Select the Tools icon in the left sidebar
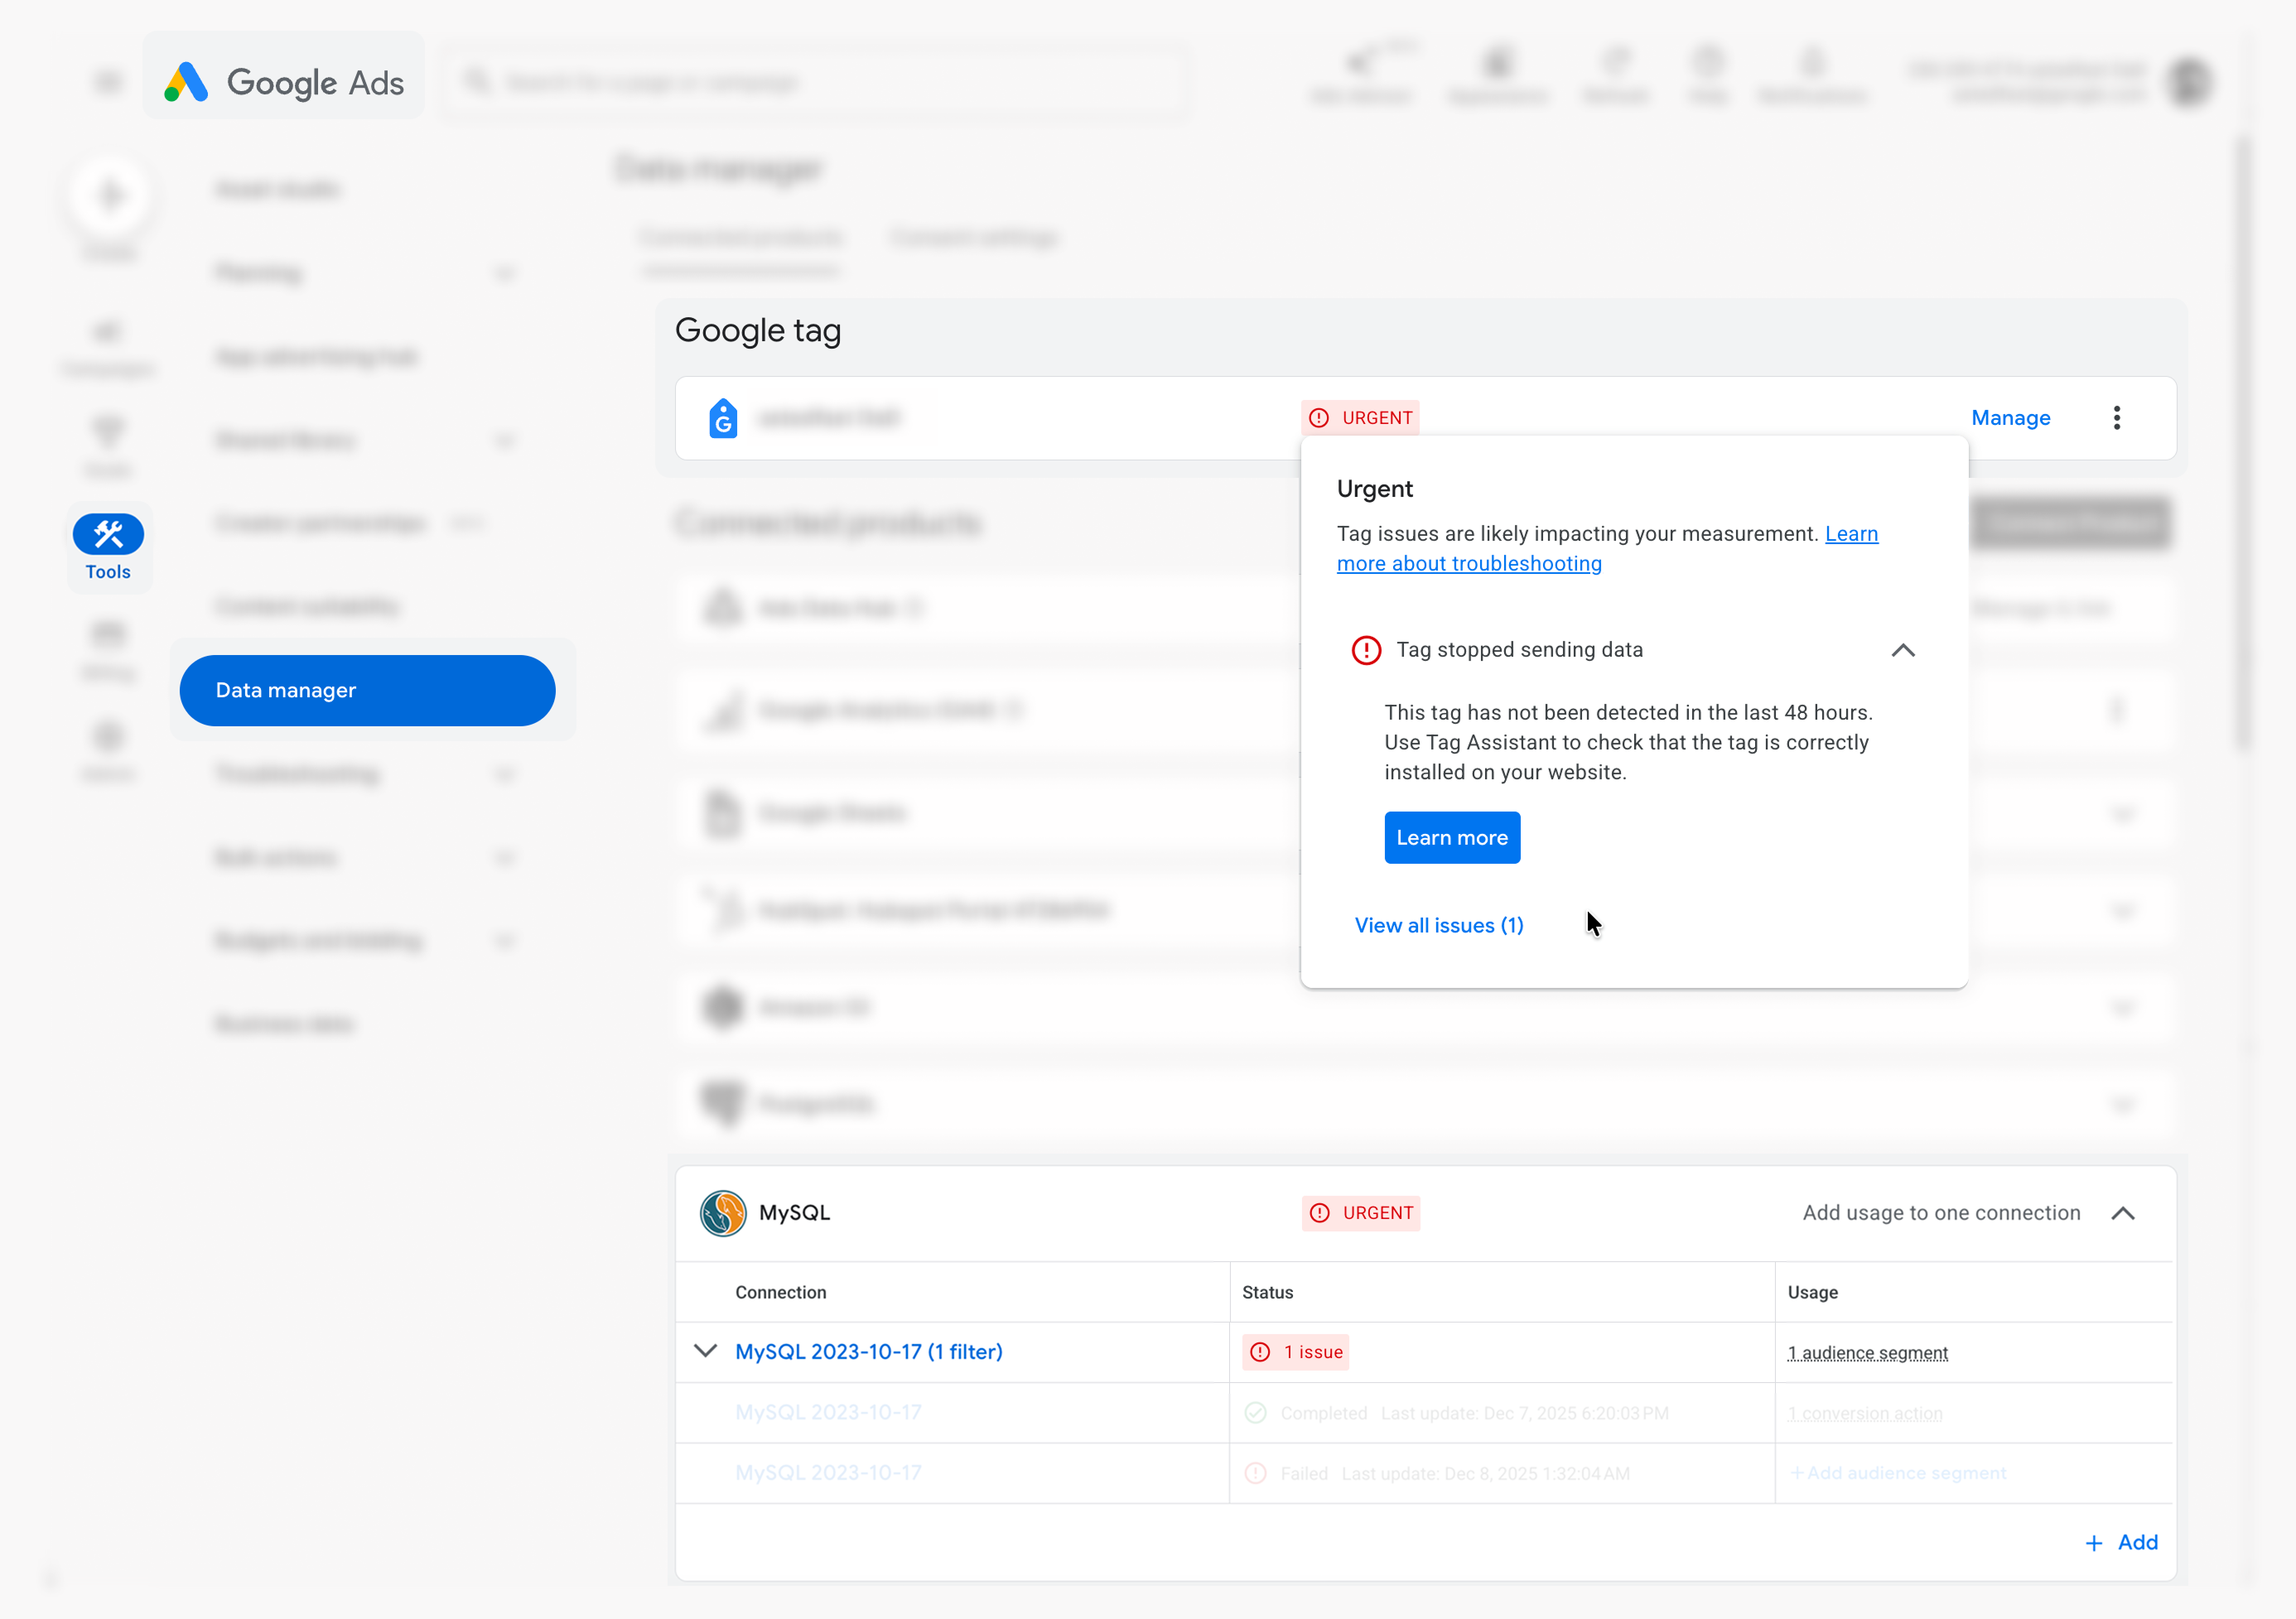This screenshot has height=1619, width=2296. pyautogui.click(x=108, y=533)
